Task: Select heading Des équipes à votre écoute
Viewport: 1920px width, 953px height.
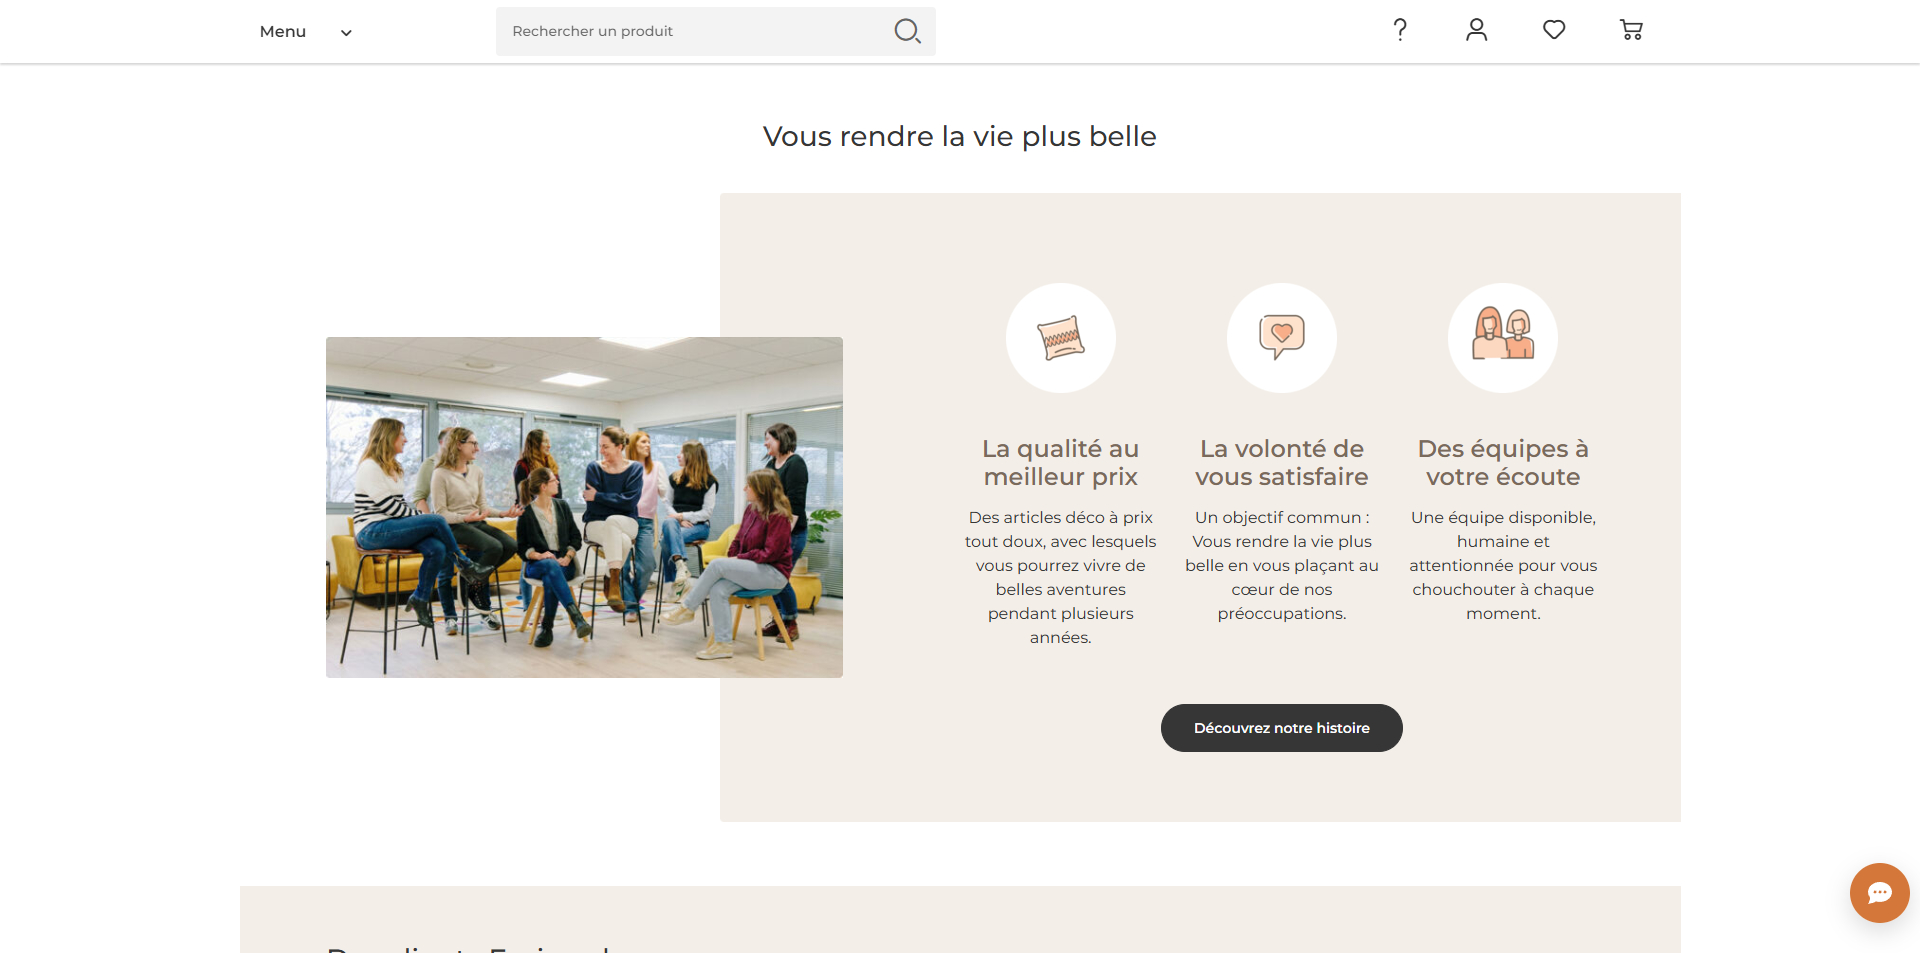Action: point(1503,463)
